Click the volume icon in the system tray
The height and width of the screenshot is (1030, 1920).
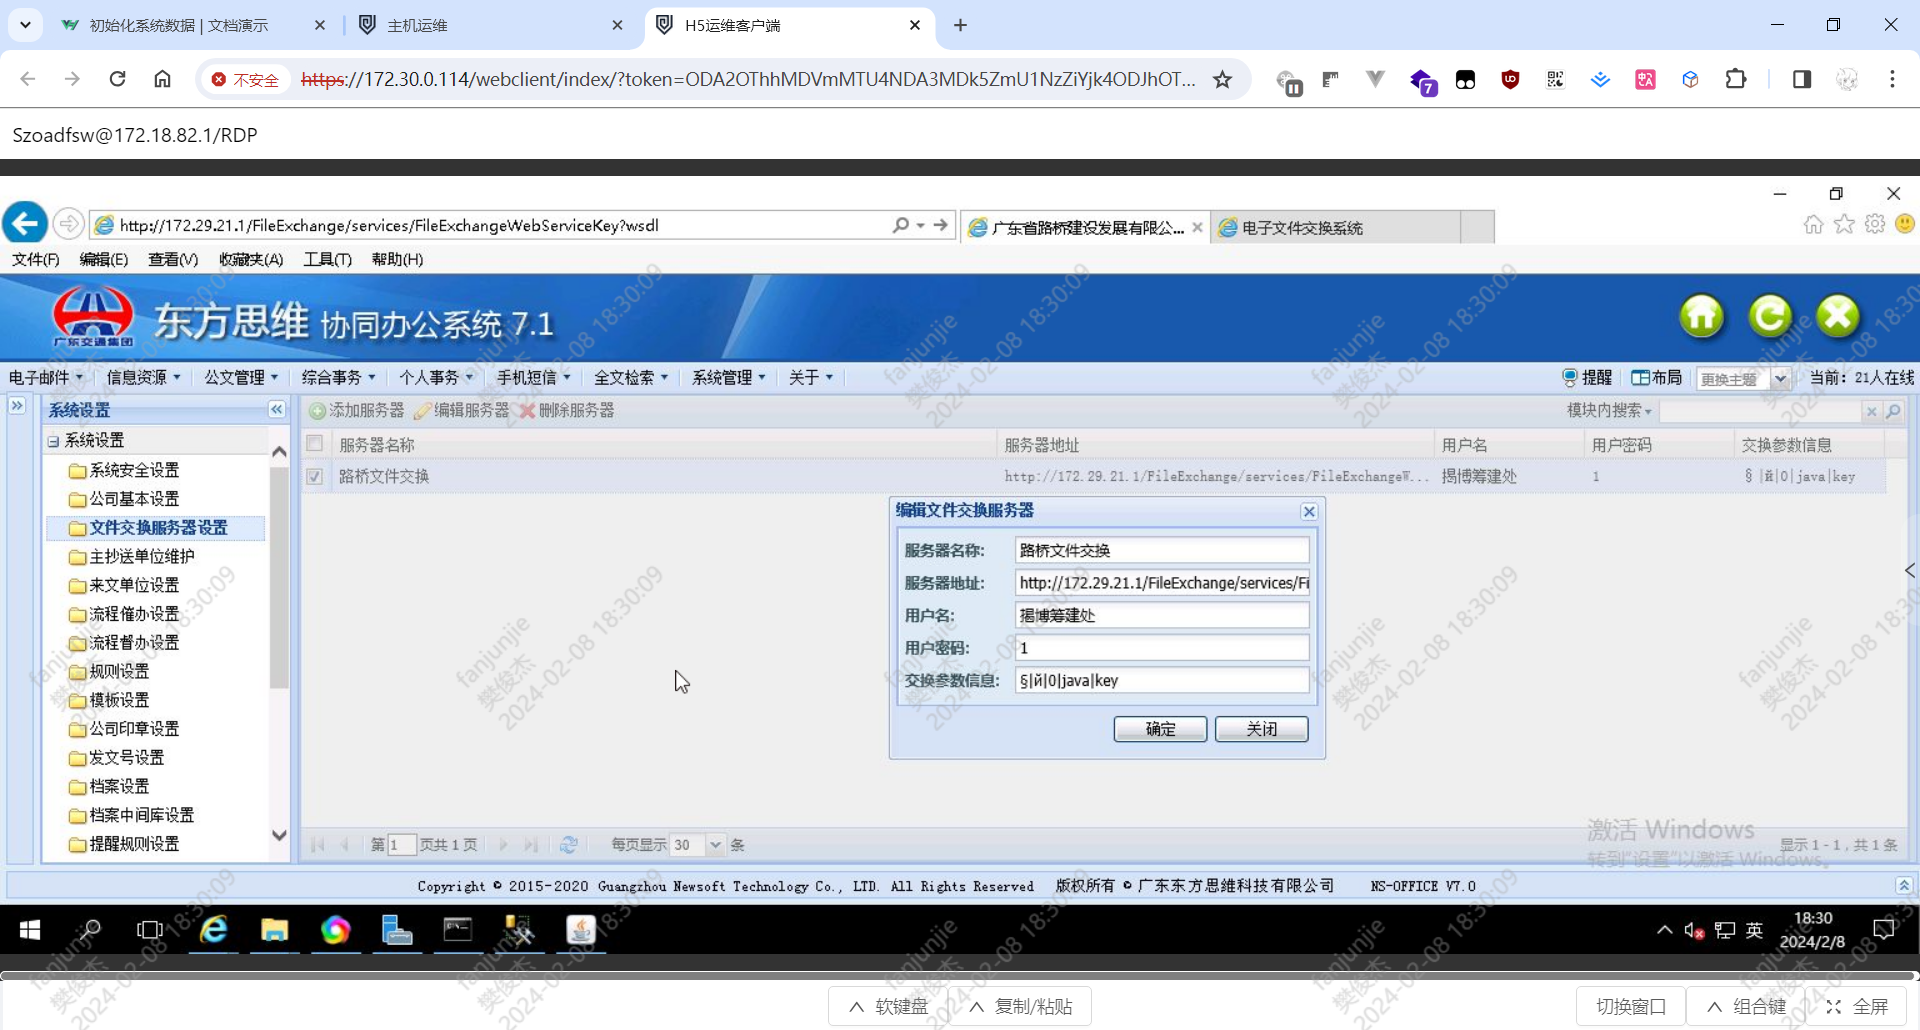point(1694,931)
